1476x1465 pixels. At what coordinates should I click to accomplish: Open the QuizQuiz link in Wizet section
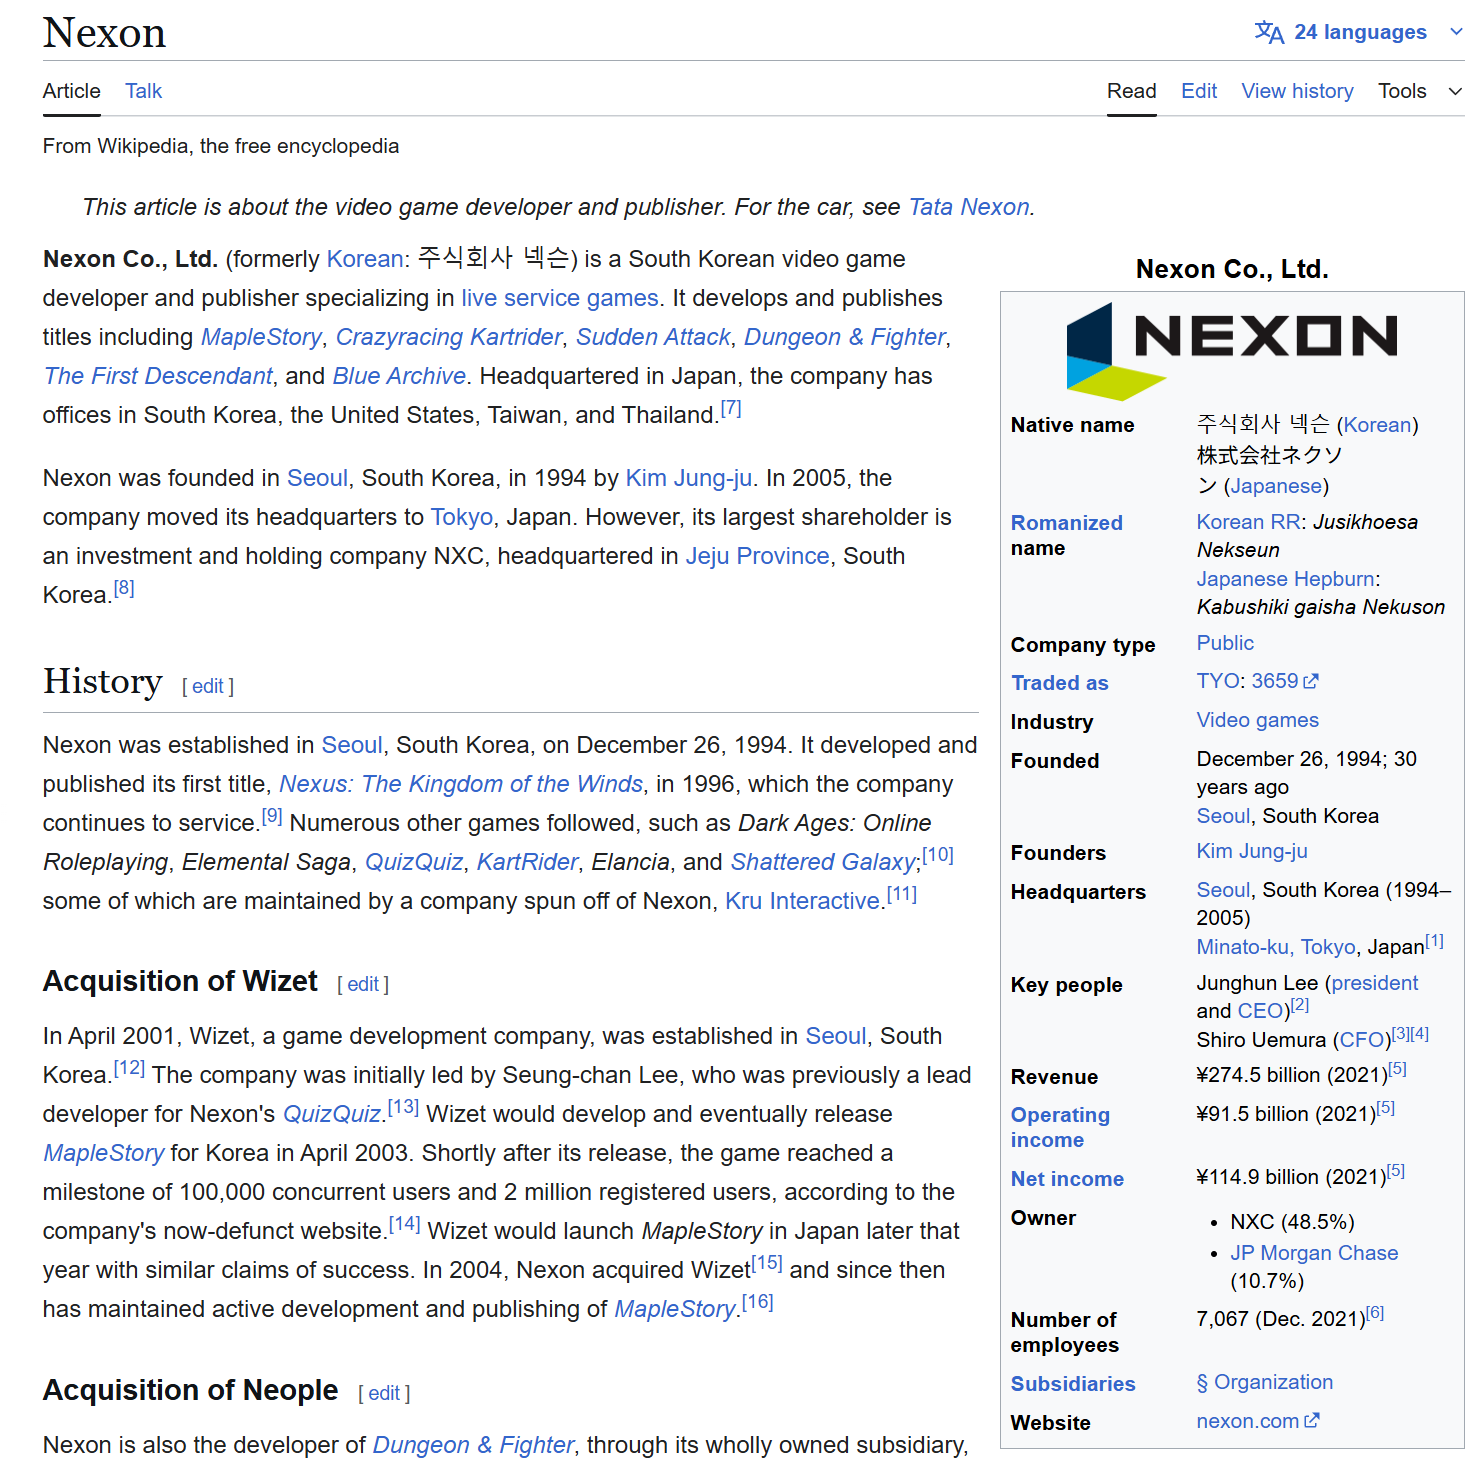332,1114
